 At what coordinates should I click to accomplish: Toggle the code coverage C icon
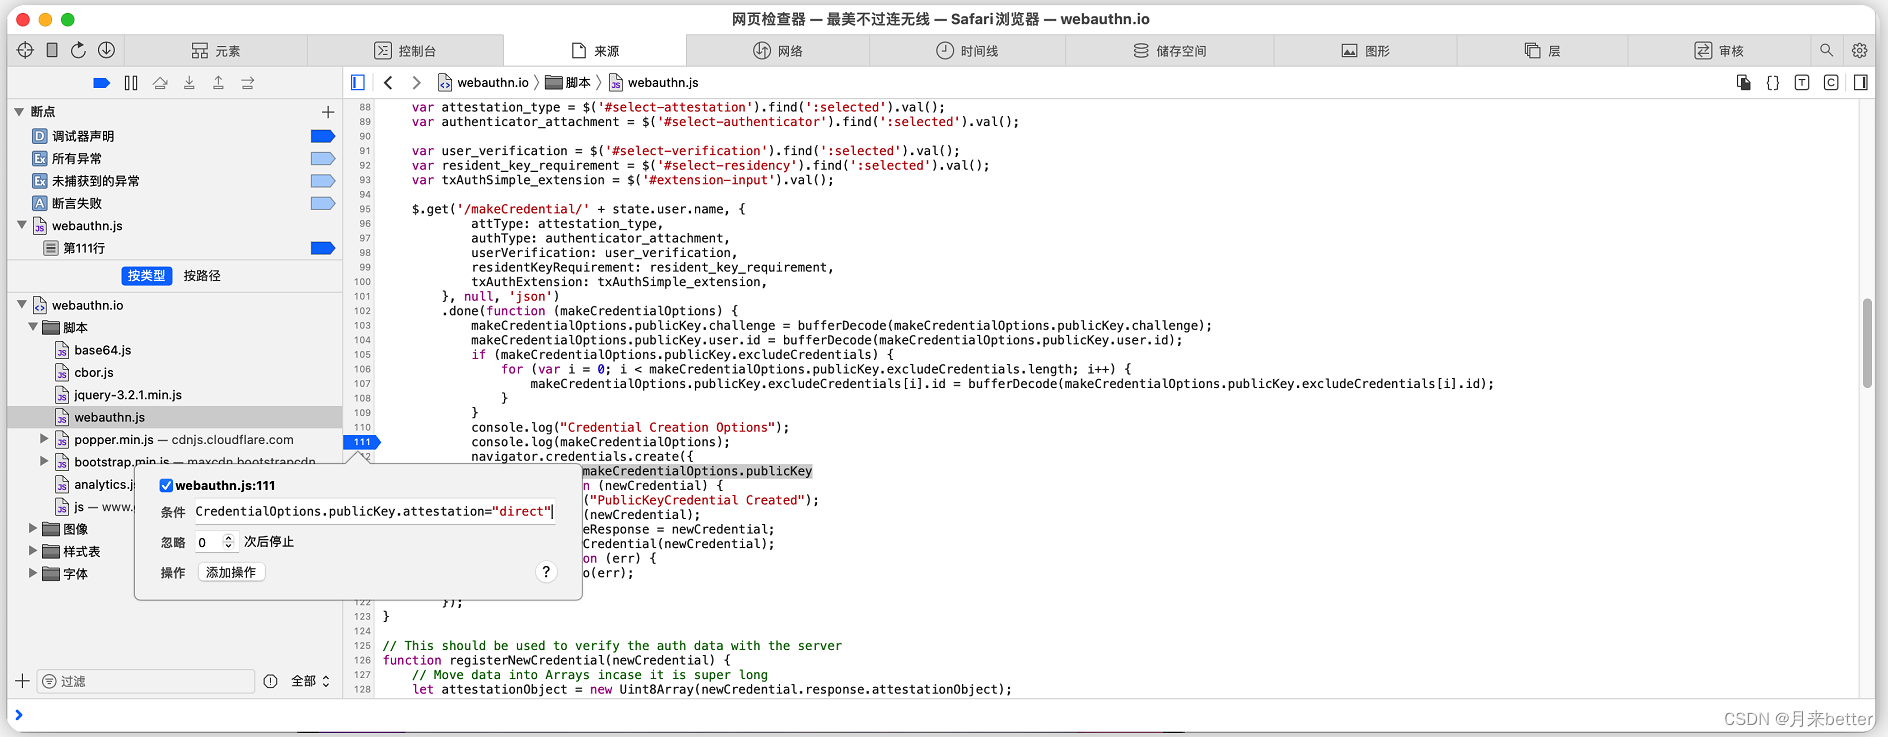point(1831,83)
